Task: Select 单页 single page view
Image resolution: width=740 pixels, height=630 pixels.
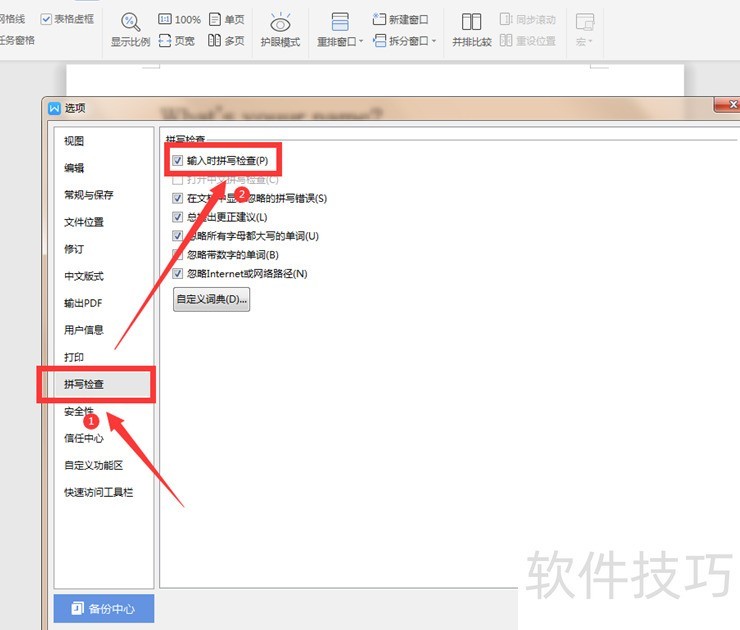Action: pos(227,19)
